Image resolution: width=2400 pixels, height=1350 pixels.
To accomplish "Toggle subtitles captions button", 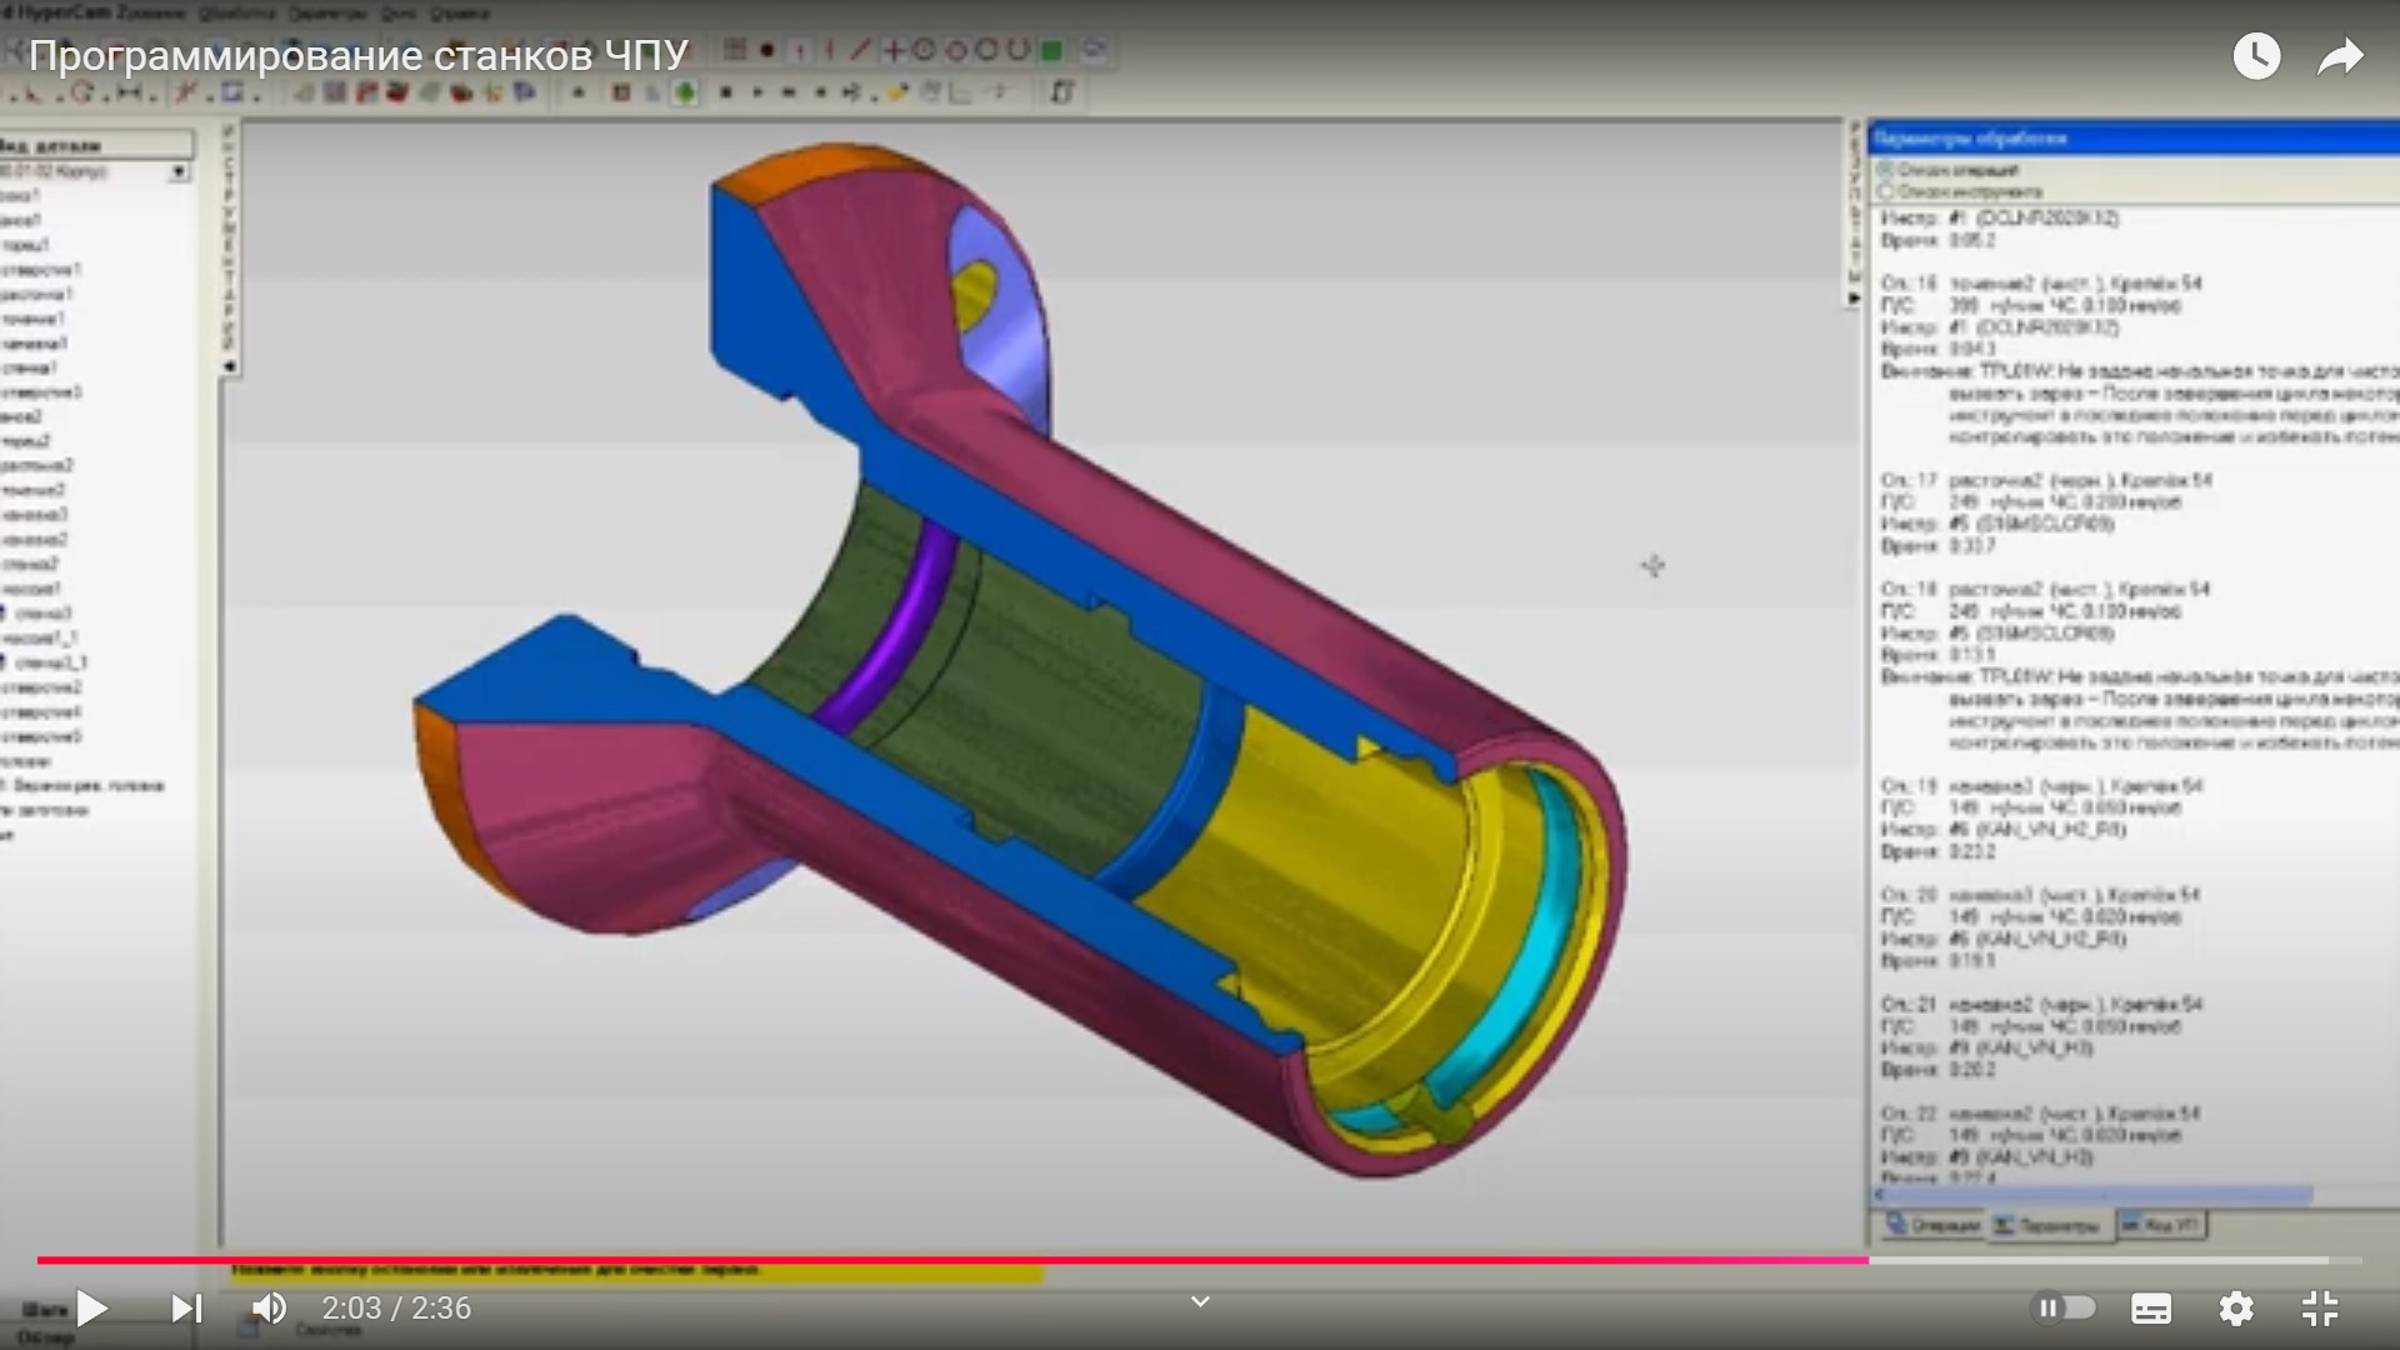I will point(2151,1308).
